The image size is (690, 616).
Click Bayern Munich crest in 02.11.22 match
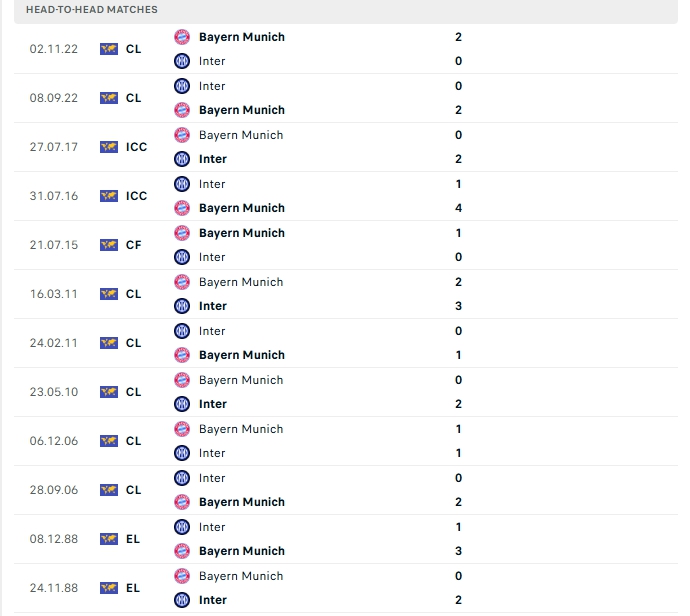click(x=182, y=37)
